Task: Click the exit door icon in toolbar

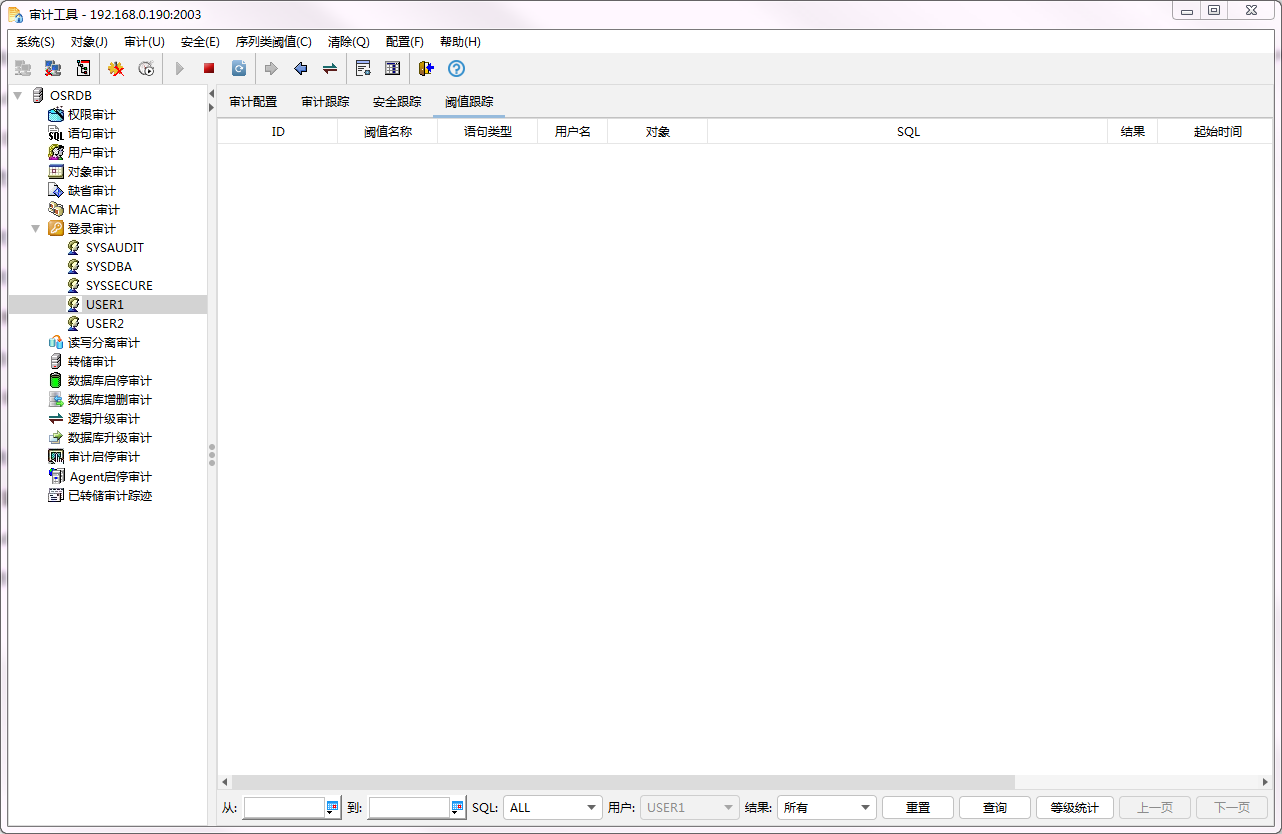Action: 426,68
